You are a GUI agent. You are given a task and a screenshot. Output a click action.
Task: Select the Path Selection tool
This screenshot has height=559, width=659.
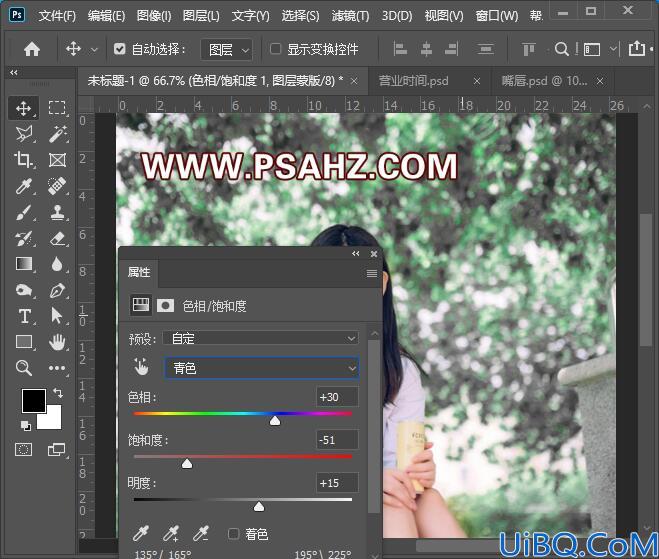click(x=57, y=316)
